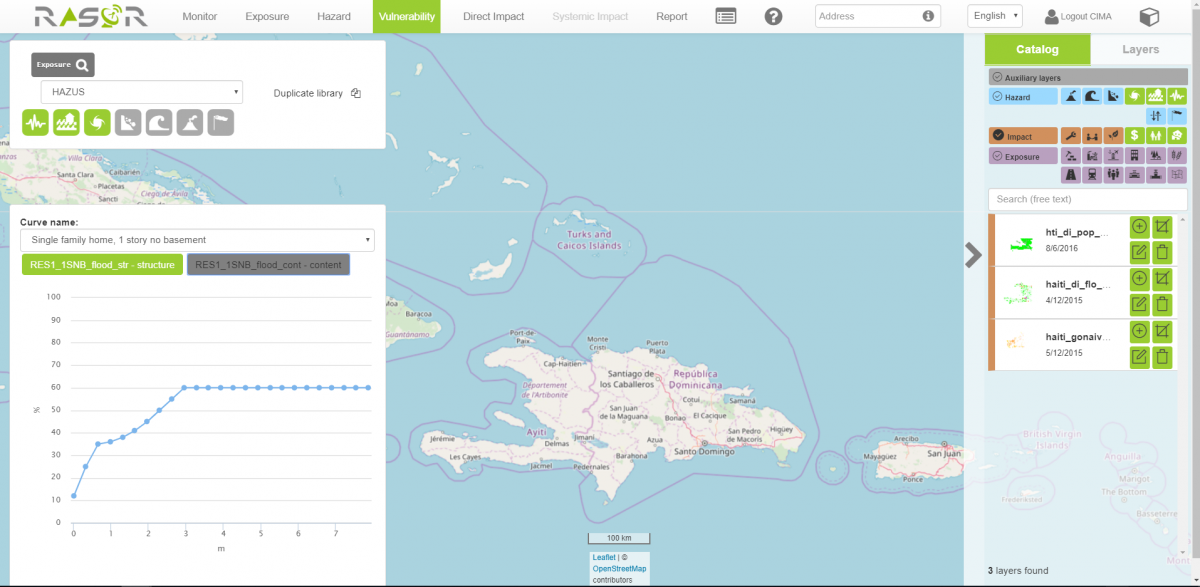Click date 5/12/2015 in catalog
The height and width of the screenshot is (587, 1200).
point(1065,352)
